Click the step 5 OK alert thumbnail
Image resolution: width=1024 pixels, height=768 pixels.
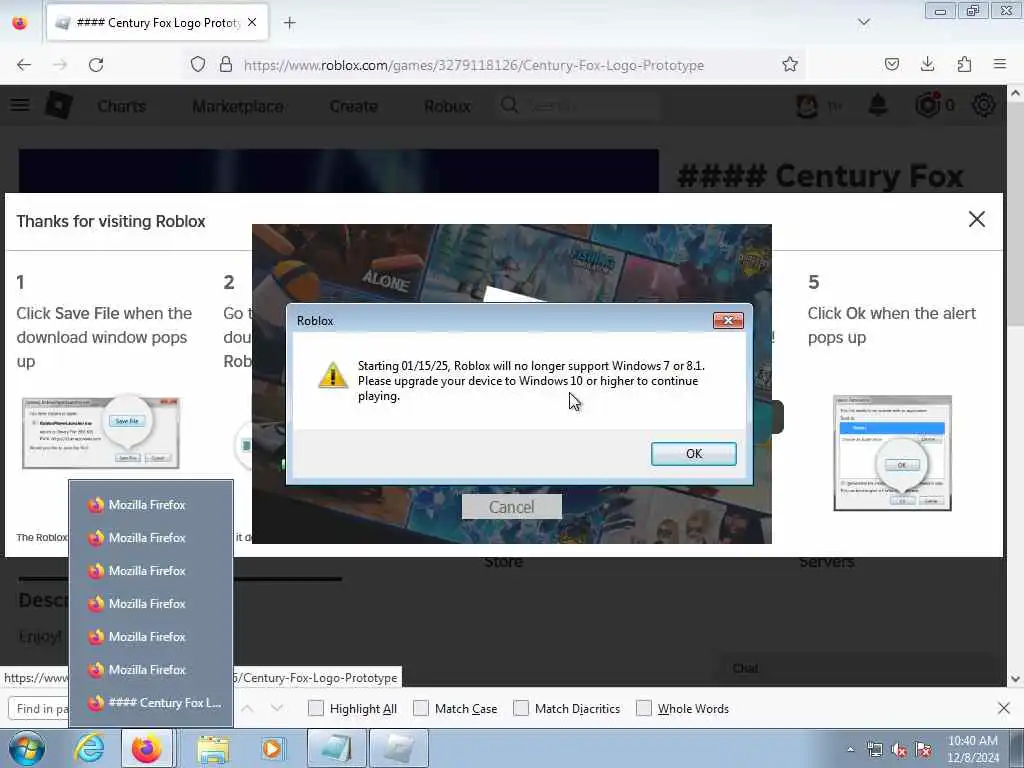(892, 453)
